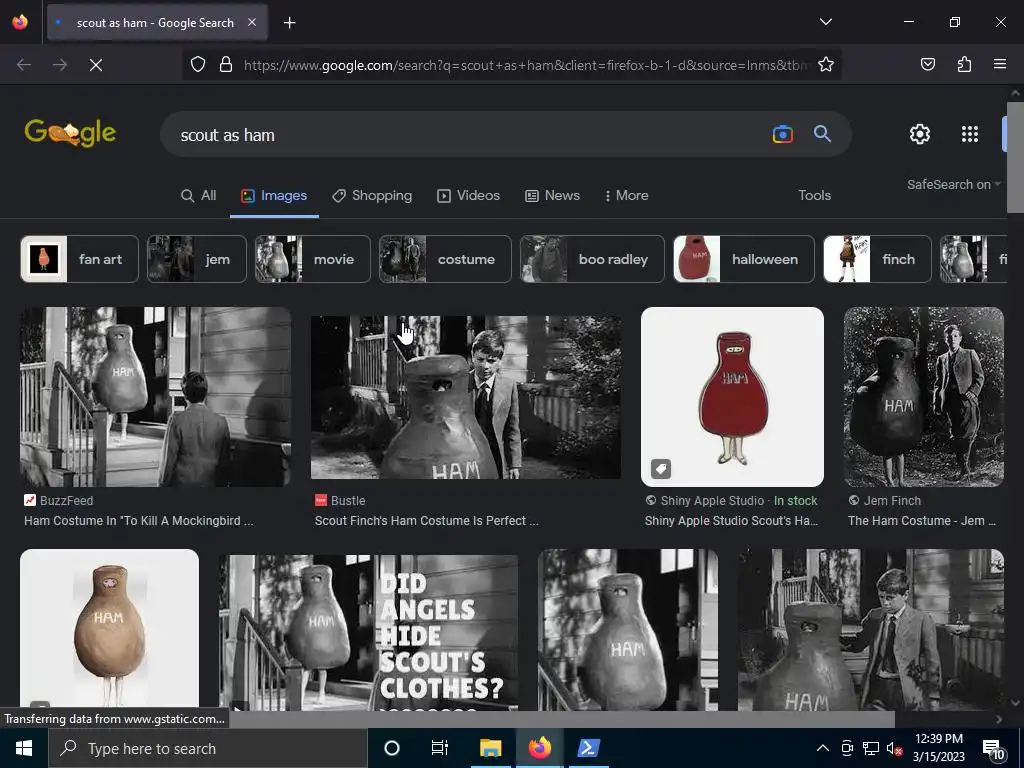Open the 'Did Angels Hide Scout's Clothes?' image
The height and width of the screenshot is (768, 1024).
pyautogui.click(x=368, y=632)
